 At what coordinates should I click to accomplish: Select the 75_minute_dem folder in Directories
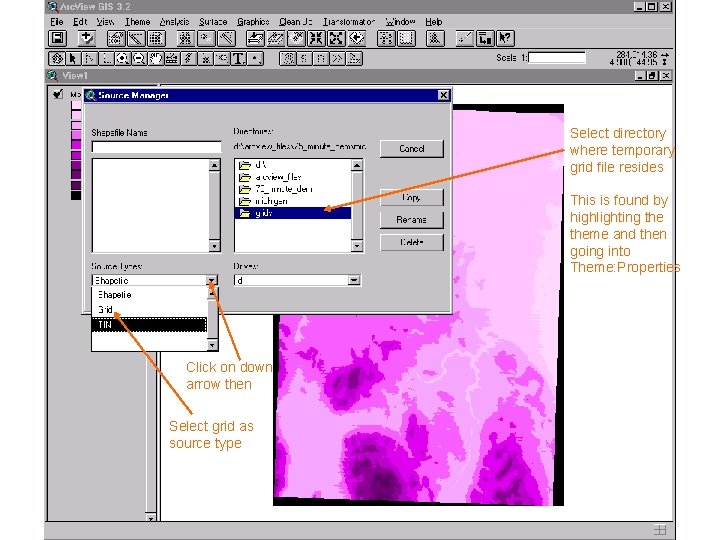(x=293, y=189)
